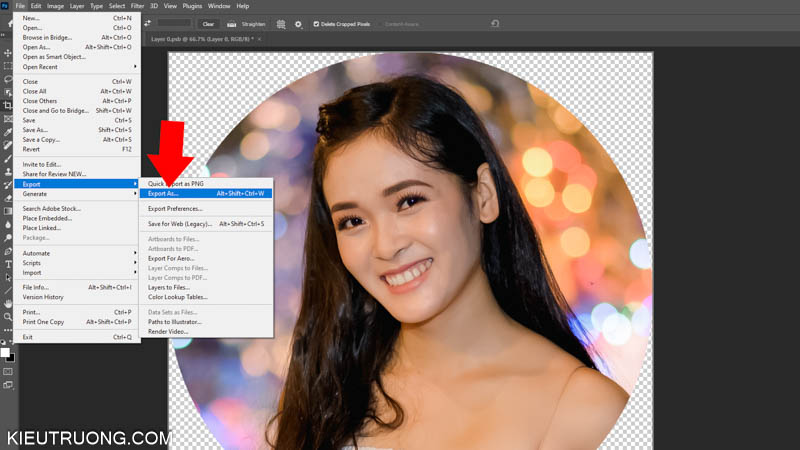Choose Save for Web (Legacy)...

[x=206, y=223]
